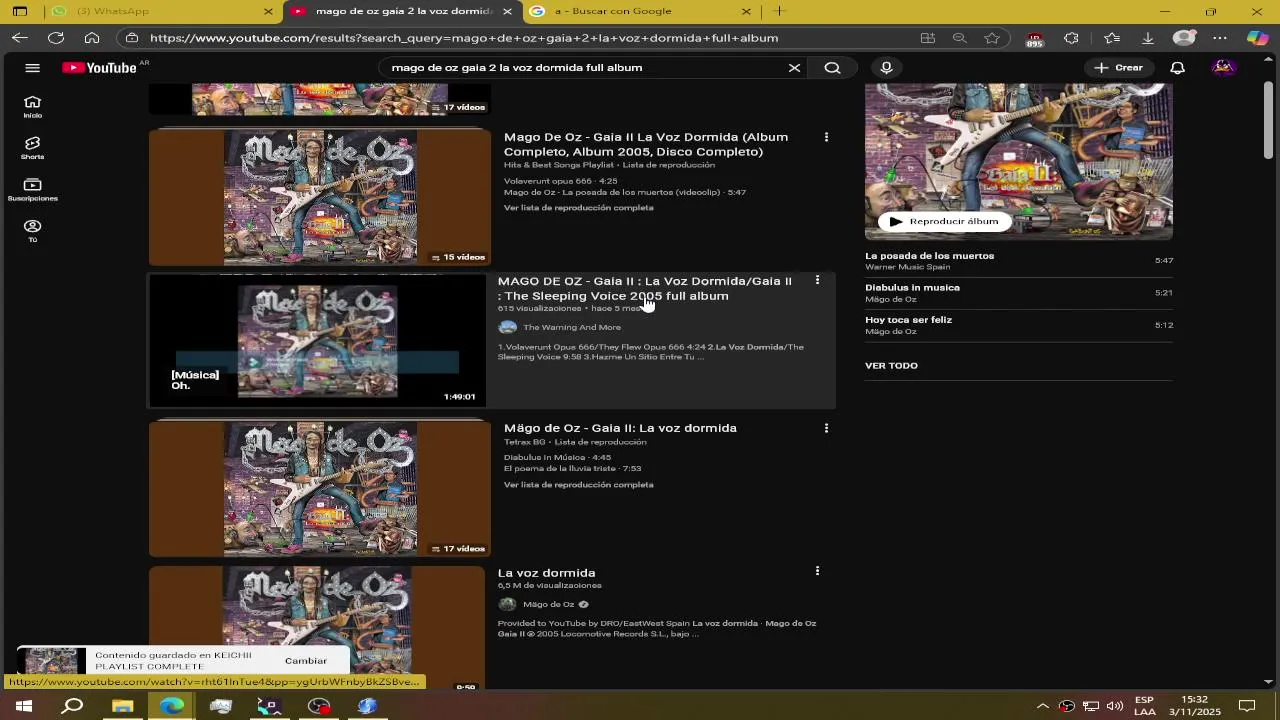Viewport: 1280px width, 720px height.
Task: Open Inicio in the sidebar
Action: click(32, 106)
